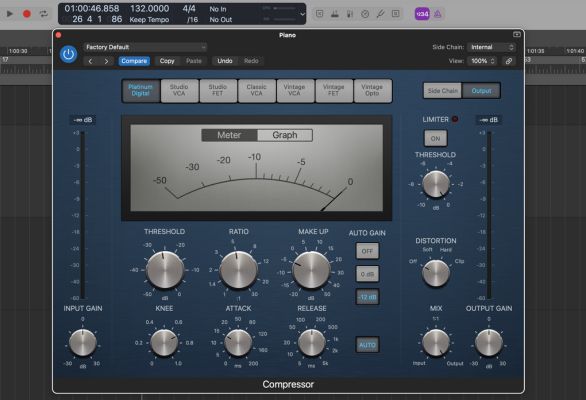Image resolution: width=586 pixels, height=400 pixels.
Task: Click the red Record button
Action: pos(27,14)
